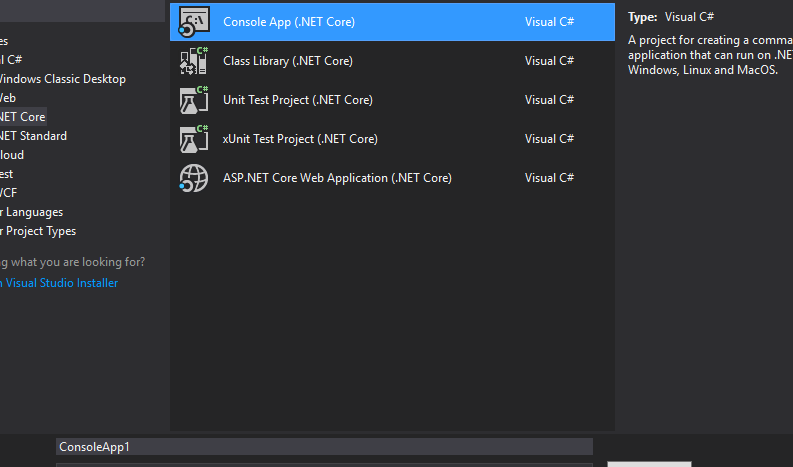Open the WCF project category
The image size is (793, 467).
(9, 193)
